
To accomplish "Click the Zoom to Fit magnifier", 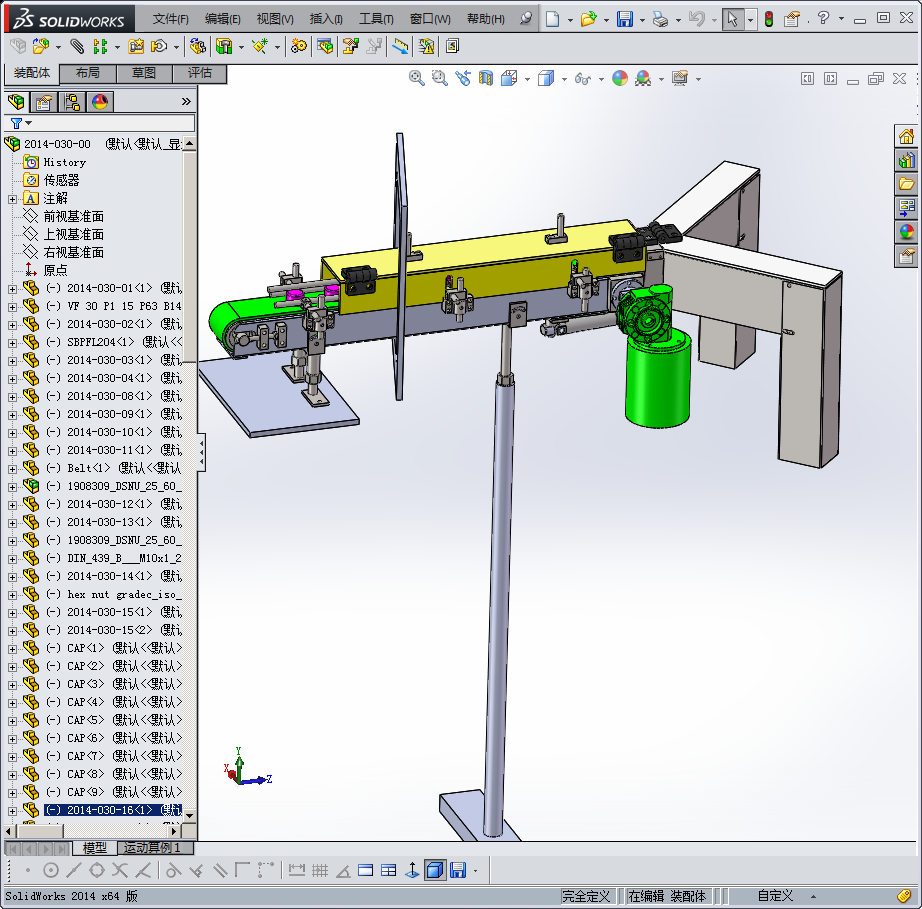I will tap(416, 78).
